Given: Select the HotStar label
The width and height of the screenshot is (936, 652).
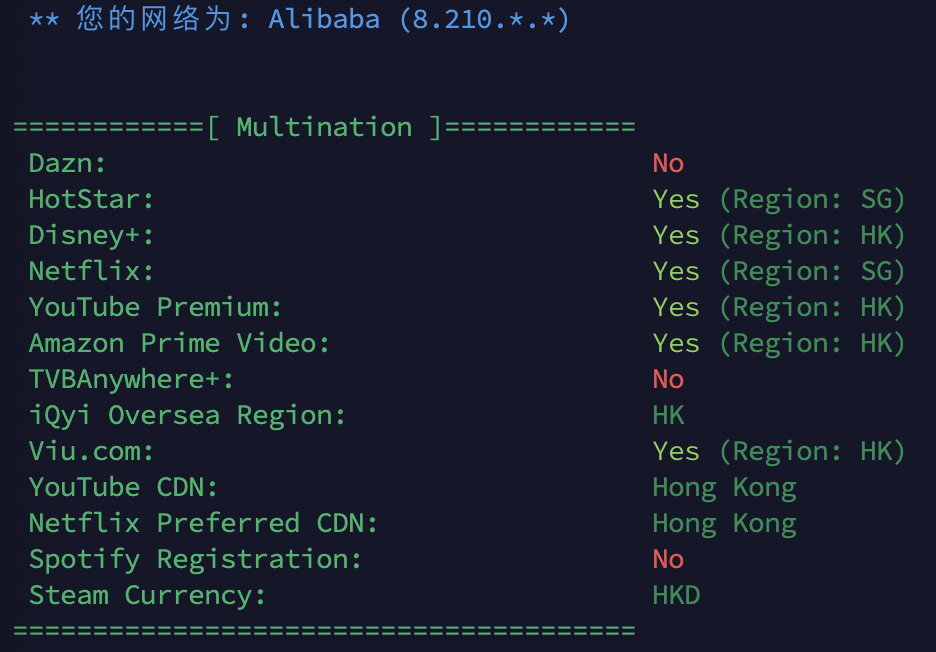Looking at the screenshot, I should (91, 199).
